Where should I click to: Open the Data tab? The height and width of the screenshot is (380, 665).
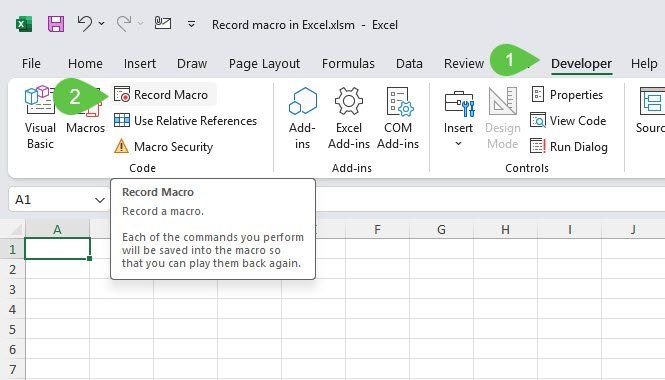click(x=409, y=64)
